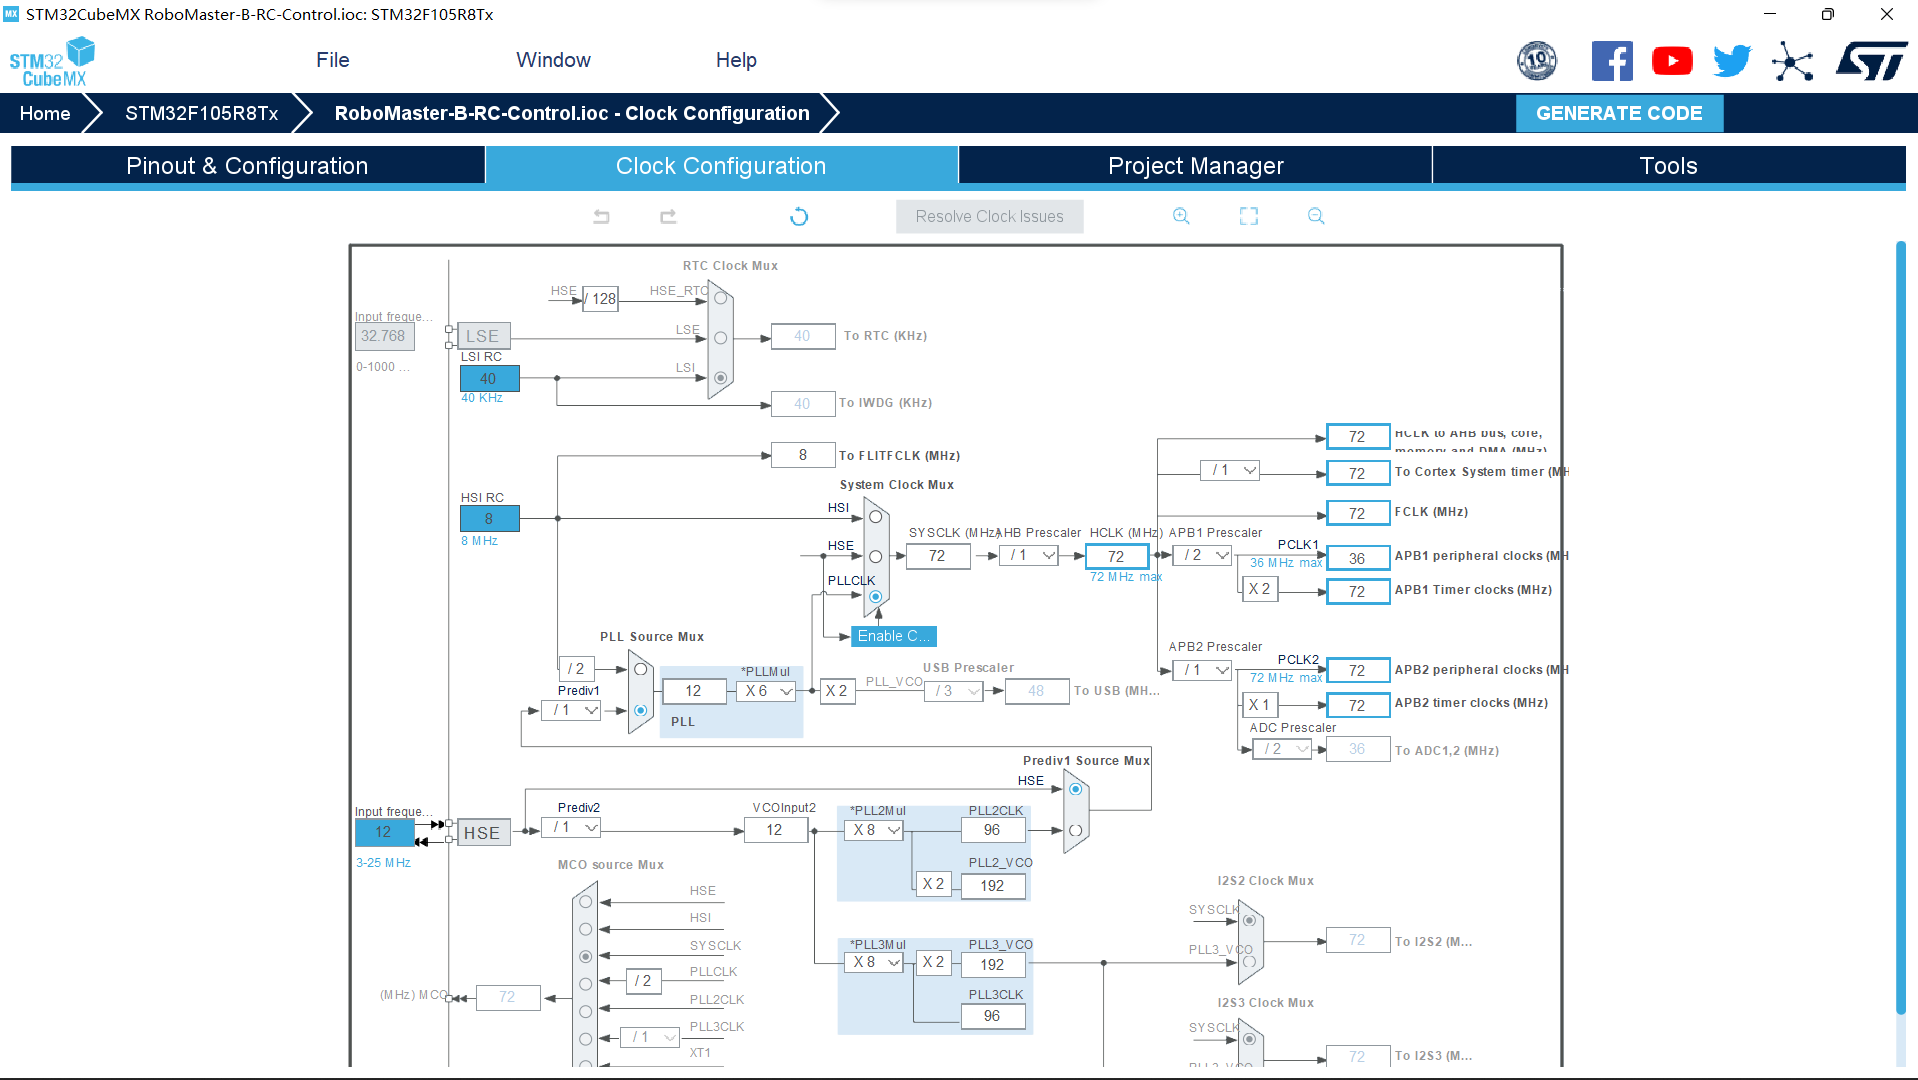Open the USB Prescaler /3 dropdown

click(x=954, y=691)
